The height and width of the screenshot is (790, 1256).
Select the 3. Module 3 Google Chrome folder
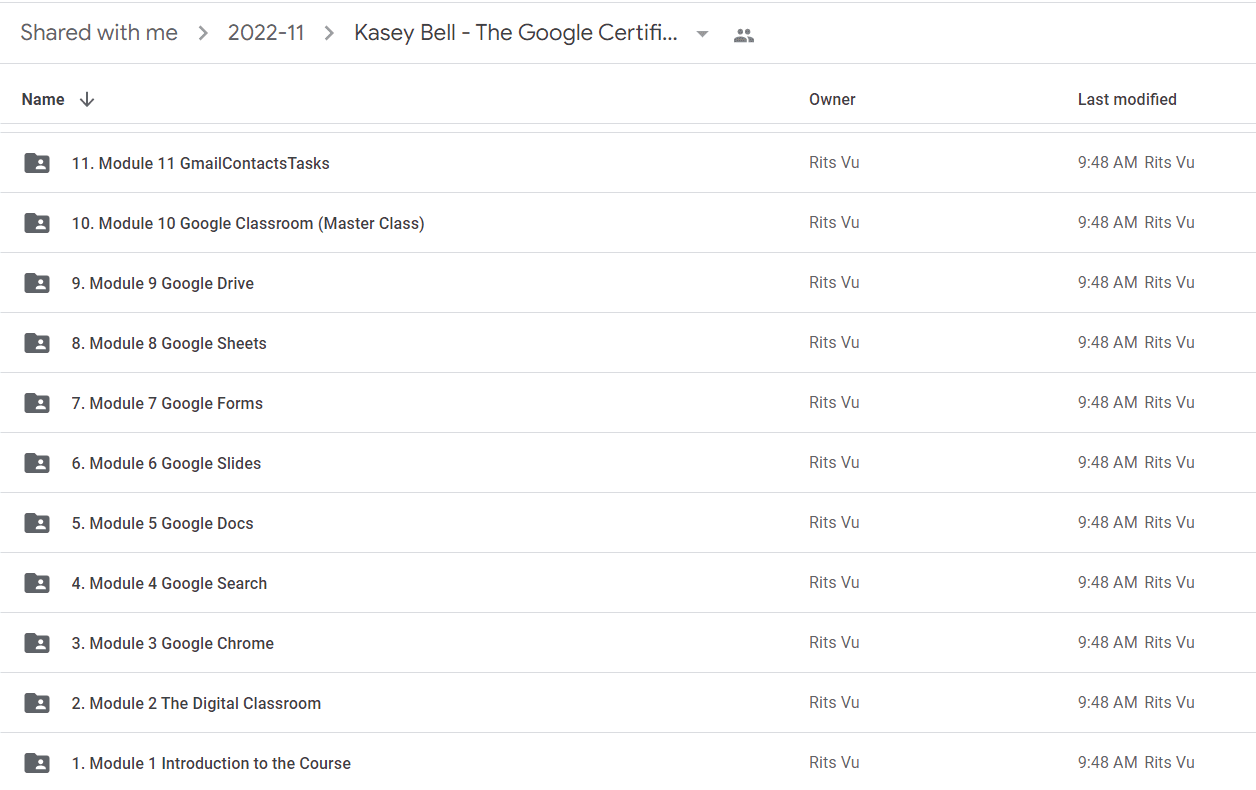(x=628, y=643)
